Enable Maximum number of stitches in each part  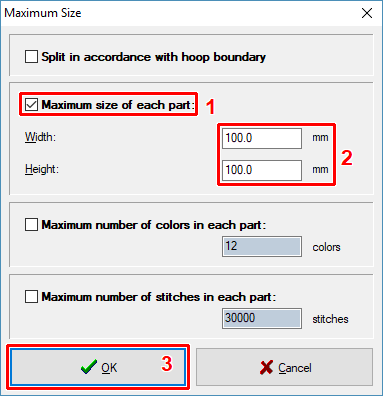coord(31,297)
